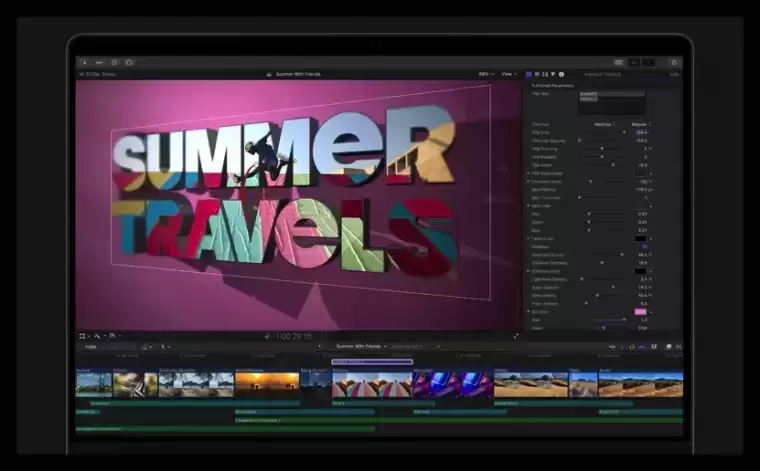Viewport: 760px width, 471px height.
Task: Switch to the Info inspector tab
Action: [561, 75]
